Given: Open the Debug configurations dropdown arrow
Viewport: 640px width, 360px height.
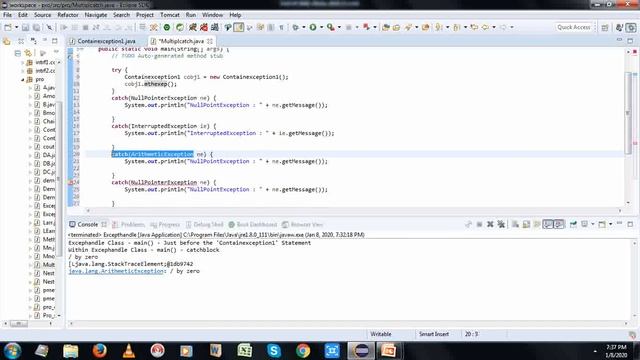Looking at the screenshot, I should (x=304, y=27).
